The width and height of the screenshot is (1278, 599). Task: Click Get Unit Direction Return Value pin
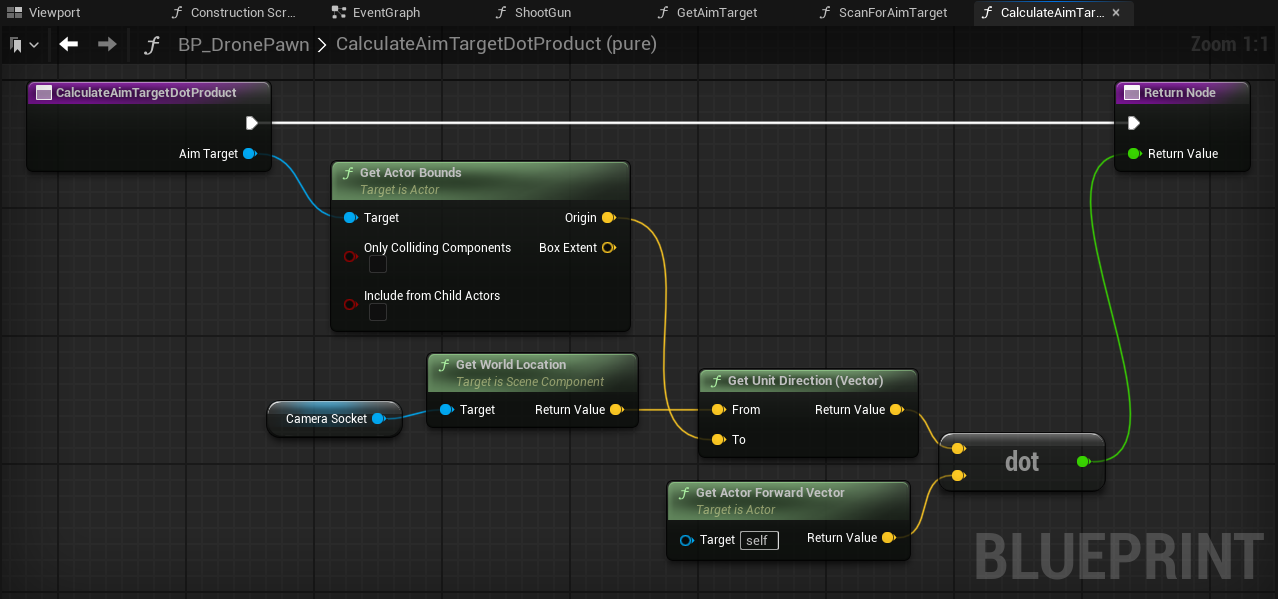pyautogui.click(x=897, y=409)
